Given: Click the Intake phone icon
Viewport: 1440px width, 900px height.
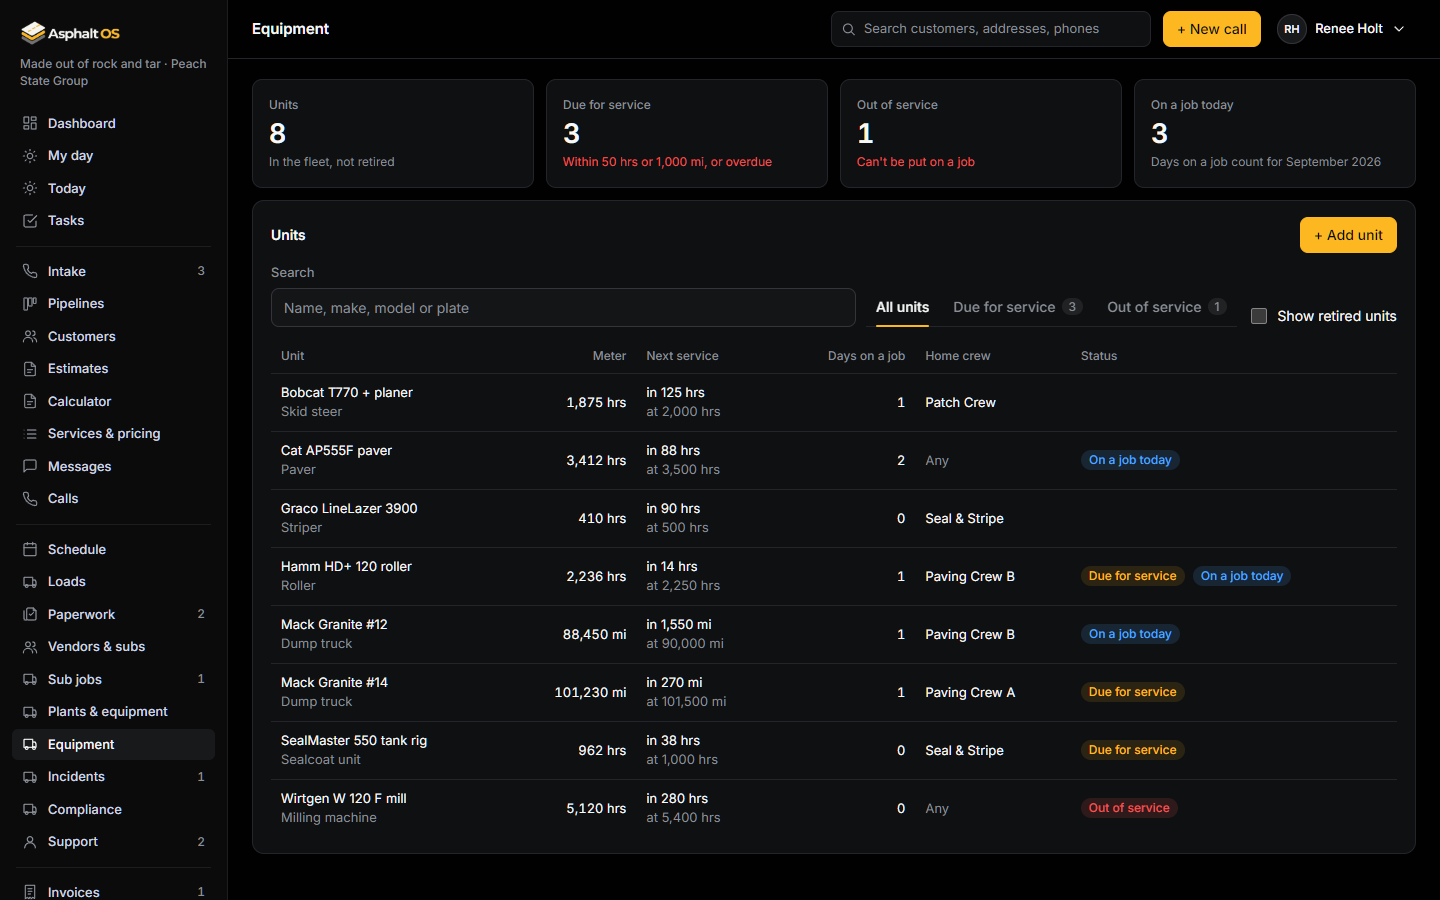Looking at the screenshot, I should (30, 272).
